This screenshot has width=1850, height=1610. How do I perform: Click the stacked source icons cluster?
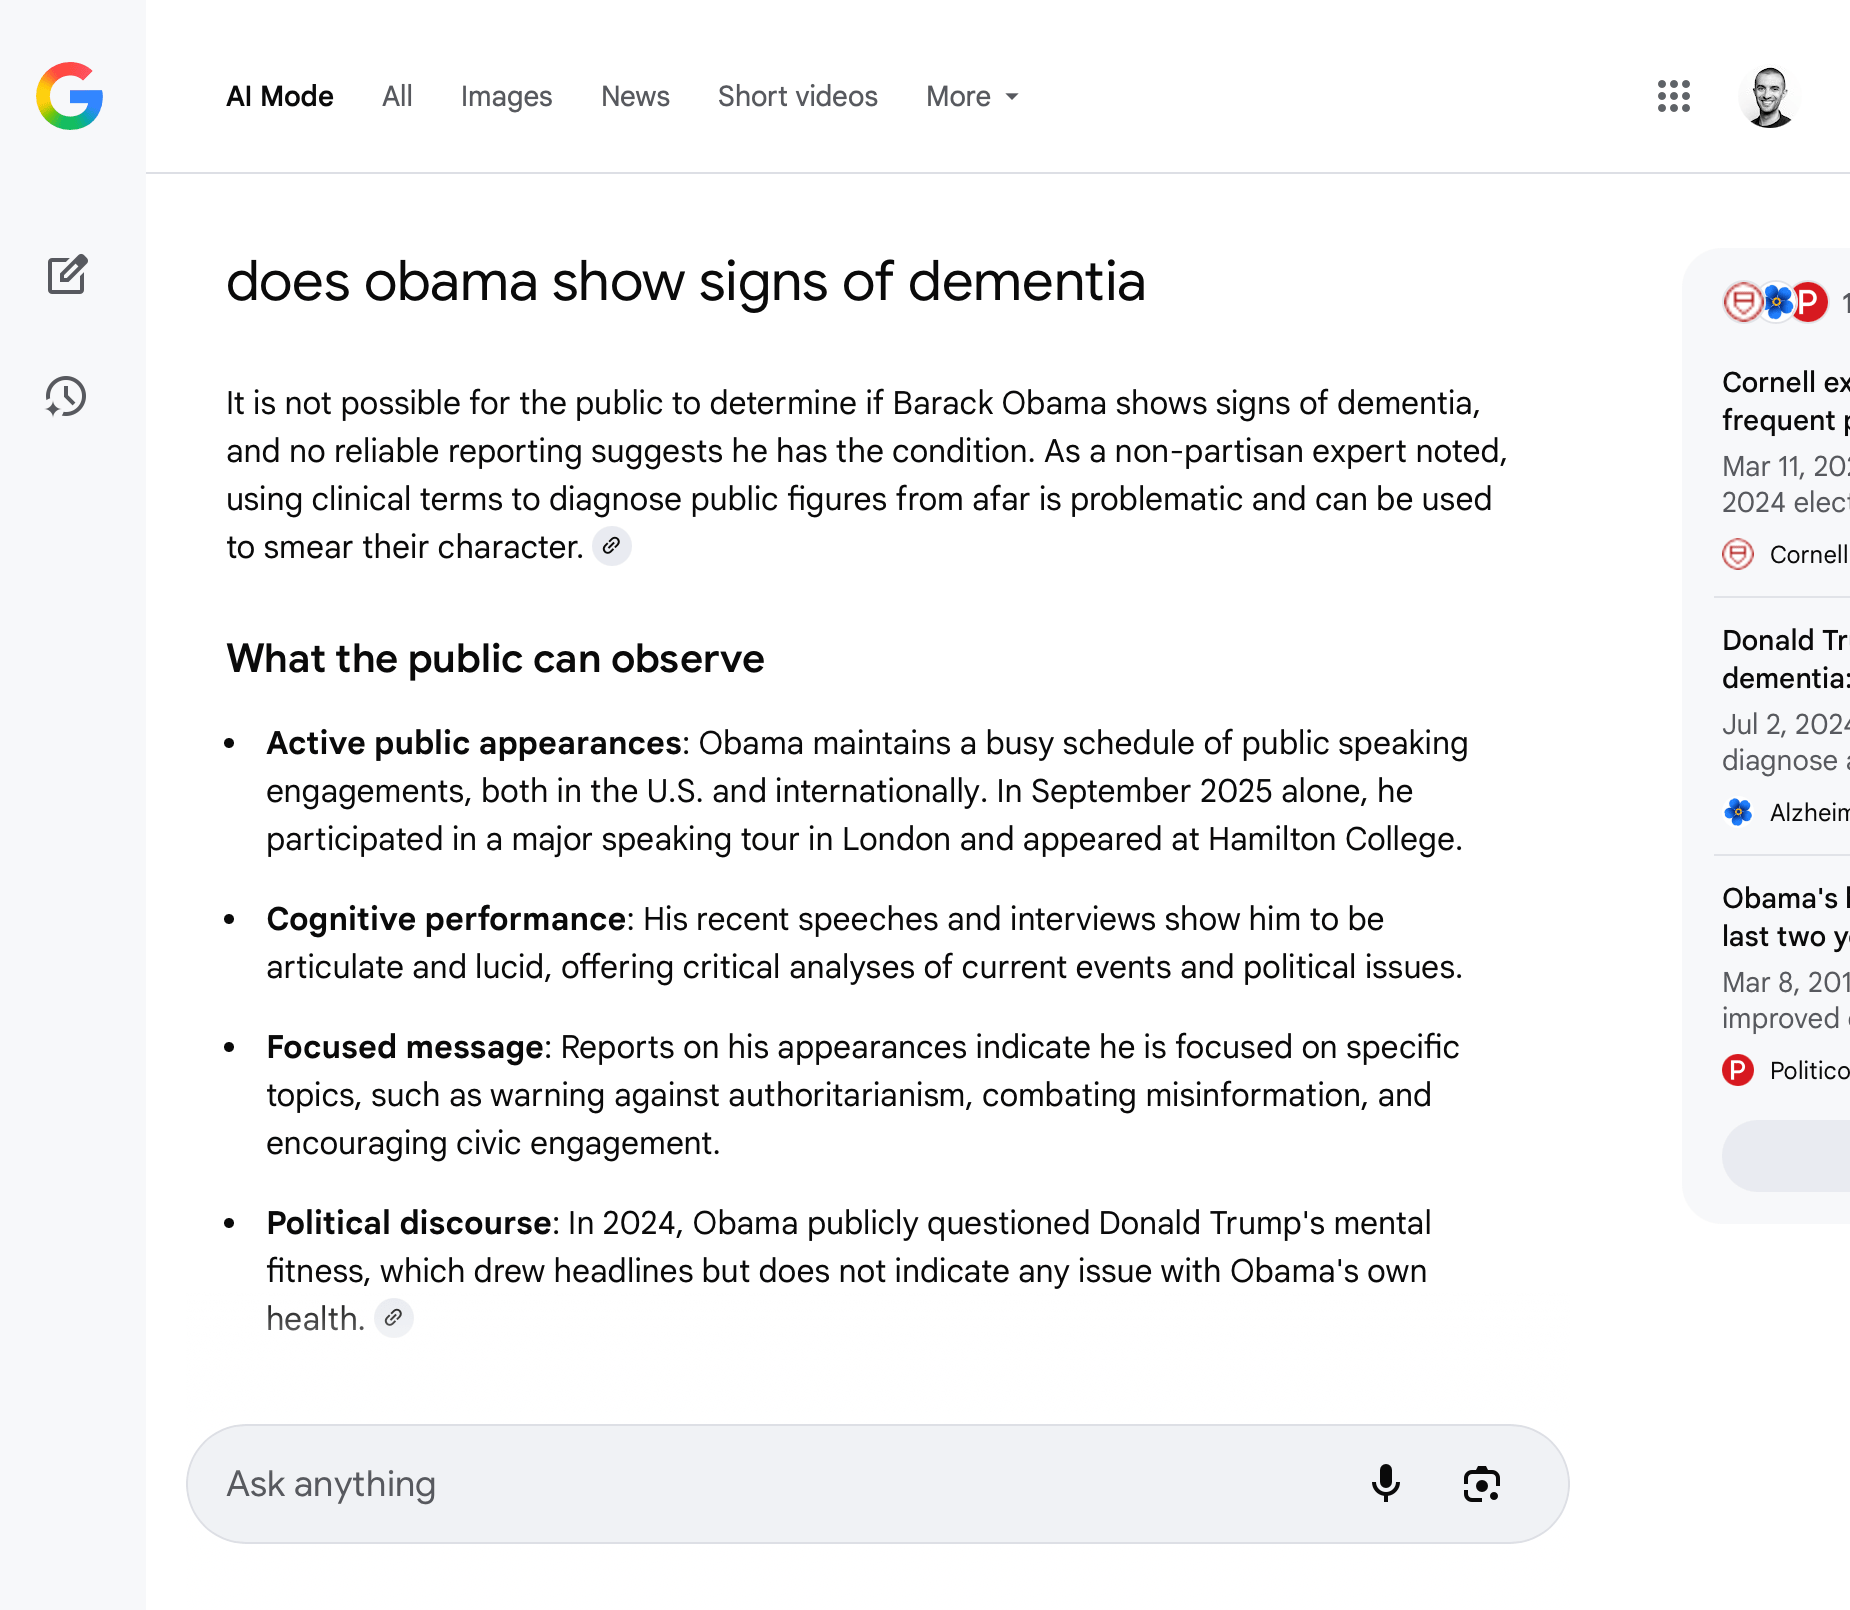1775,302
